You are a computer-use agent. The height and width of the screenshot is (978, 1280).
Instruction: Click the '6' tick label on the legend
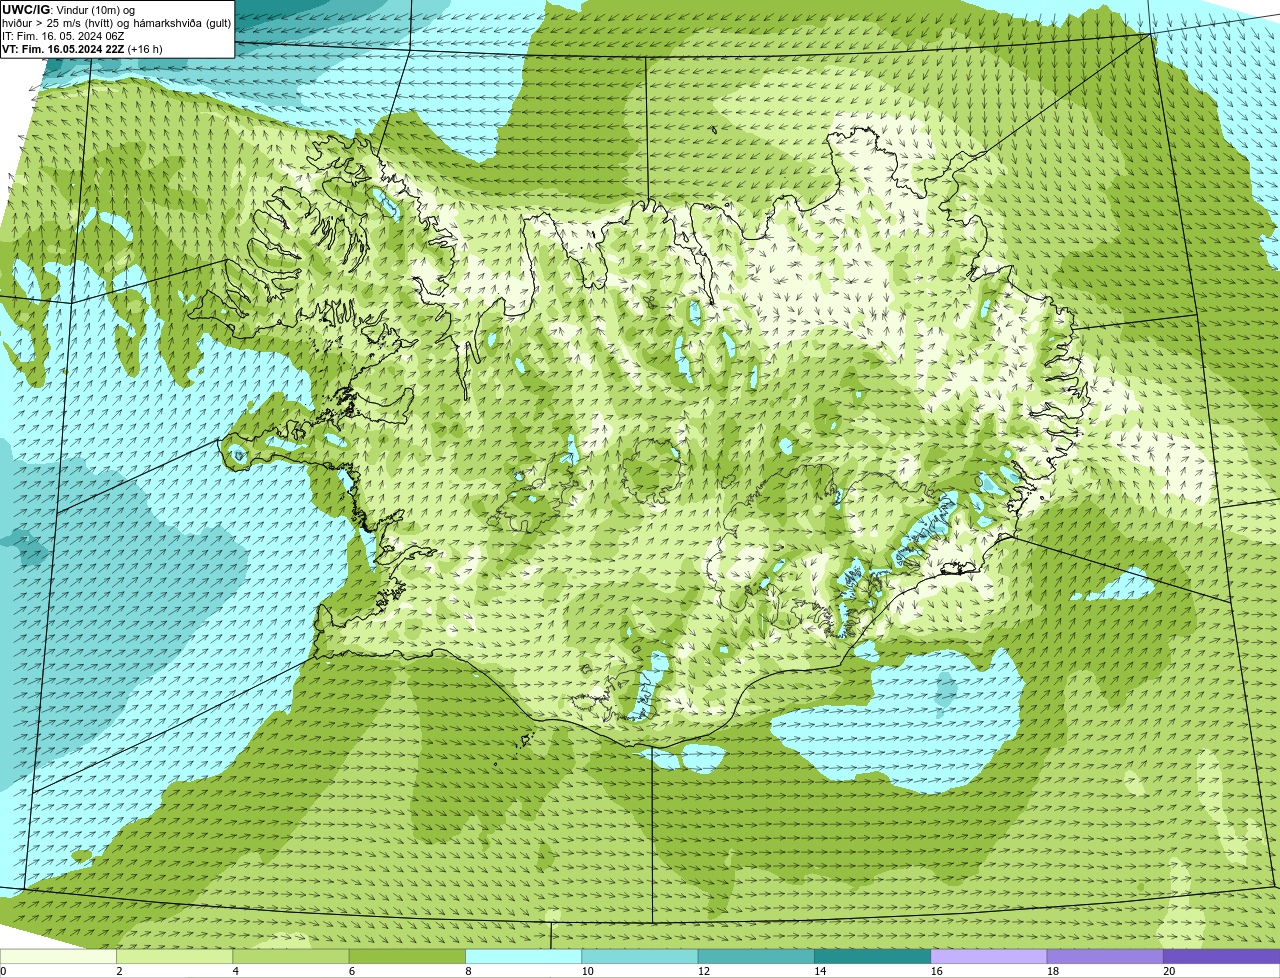[x=352, y=971]
